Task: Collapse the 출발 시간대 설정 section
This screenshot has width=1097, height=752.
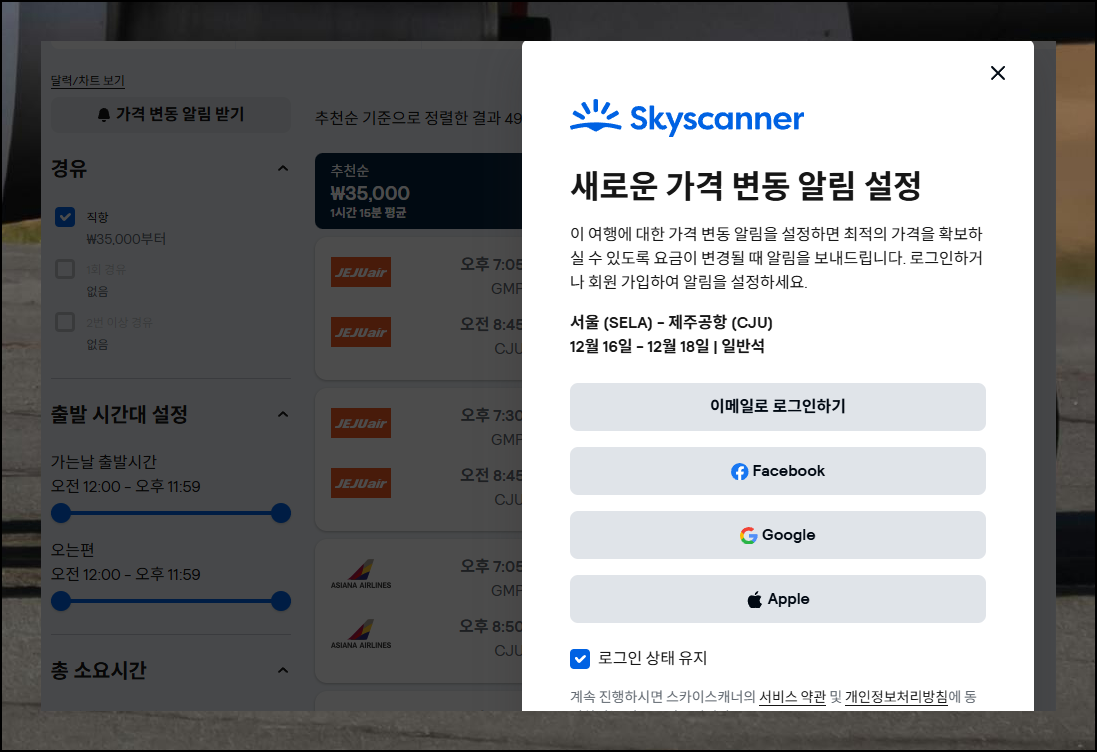Action: point(283,414)
